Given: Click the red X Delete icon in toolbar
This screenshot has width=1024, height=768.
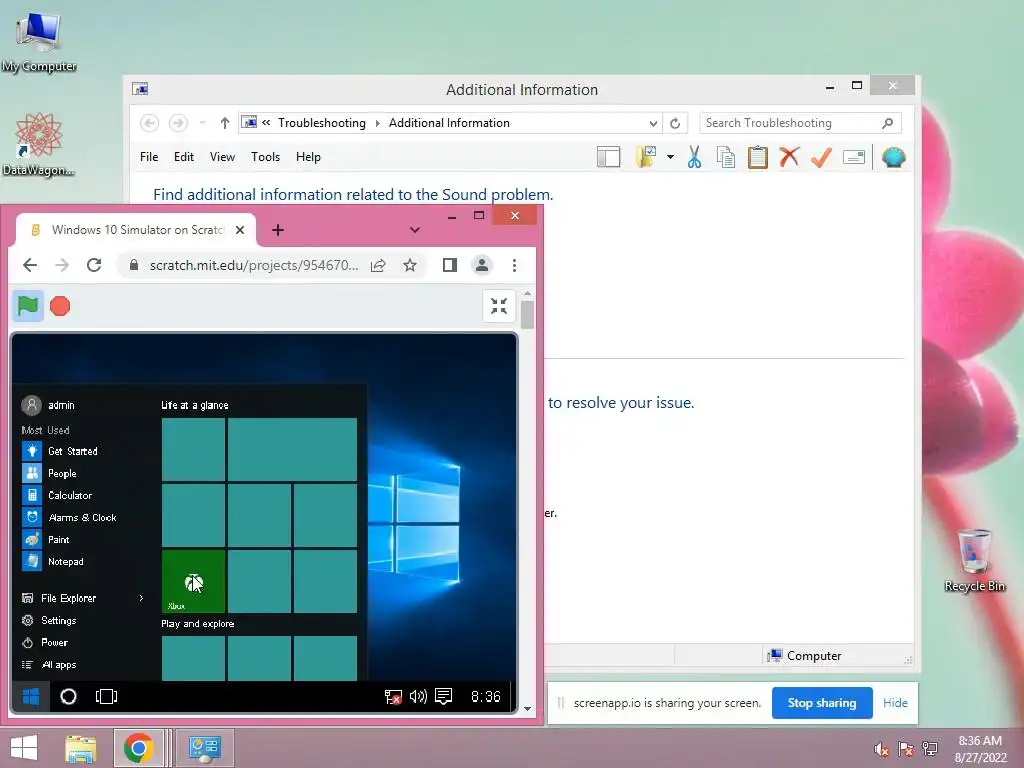Looking at the screenshot, I should [789, 157].
